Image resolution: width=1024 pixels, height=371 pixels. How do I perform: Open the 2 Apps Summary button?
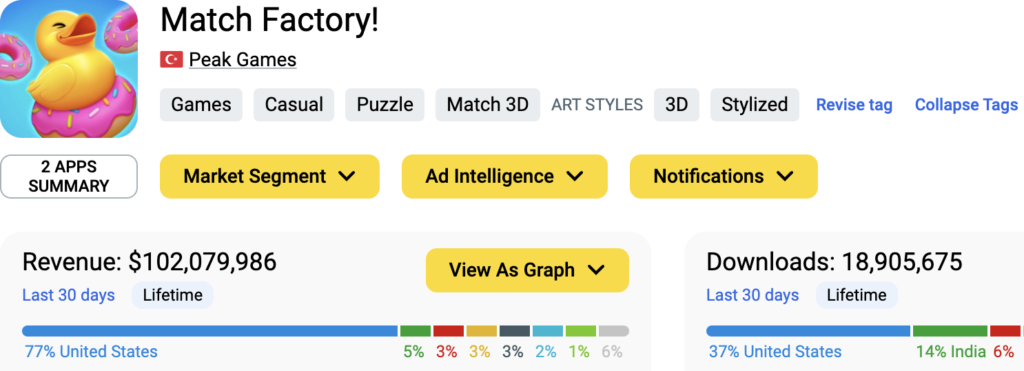pyautogui.click(x=69, y=176)
